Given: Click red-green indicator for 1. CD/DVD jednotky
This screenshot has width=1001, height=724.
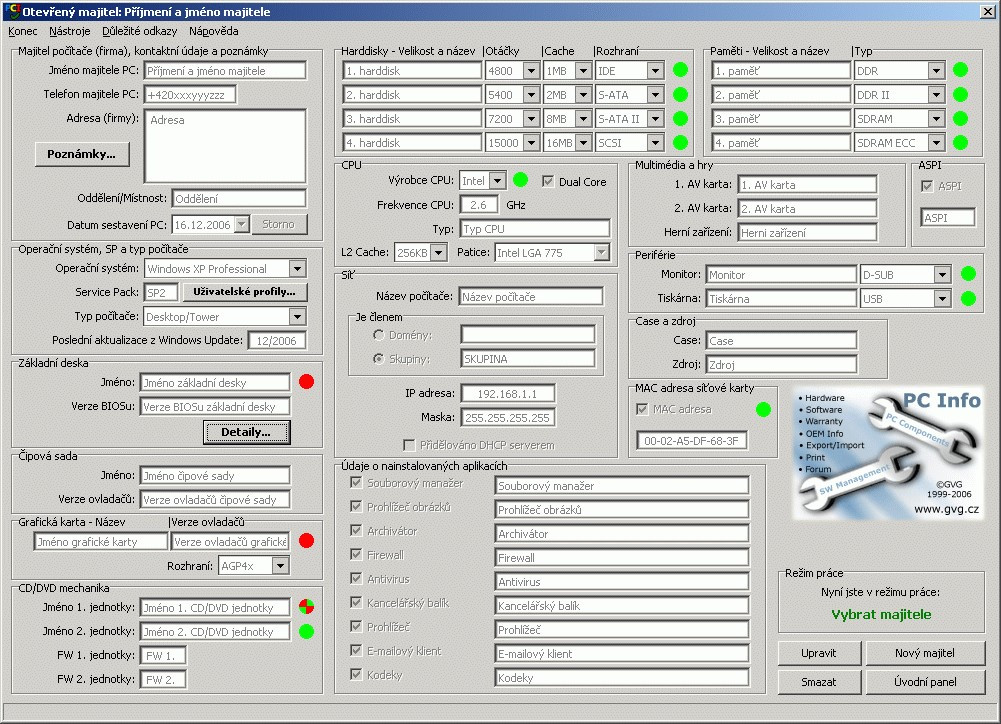Looking at the screenshot, I should (x=306, y=607).
